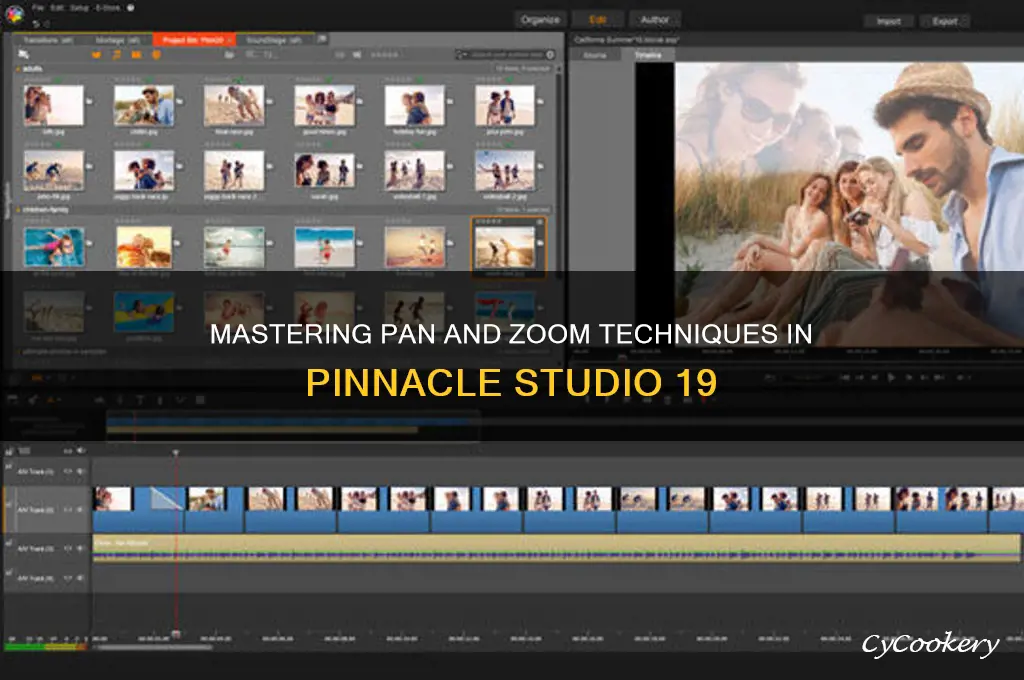Viewport: 1024px width, 680px height.
Task: Toggle lock on A/V Track (1)
Action: point(67,471)
